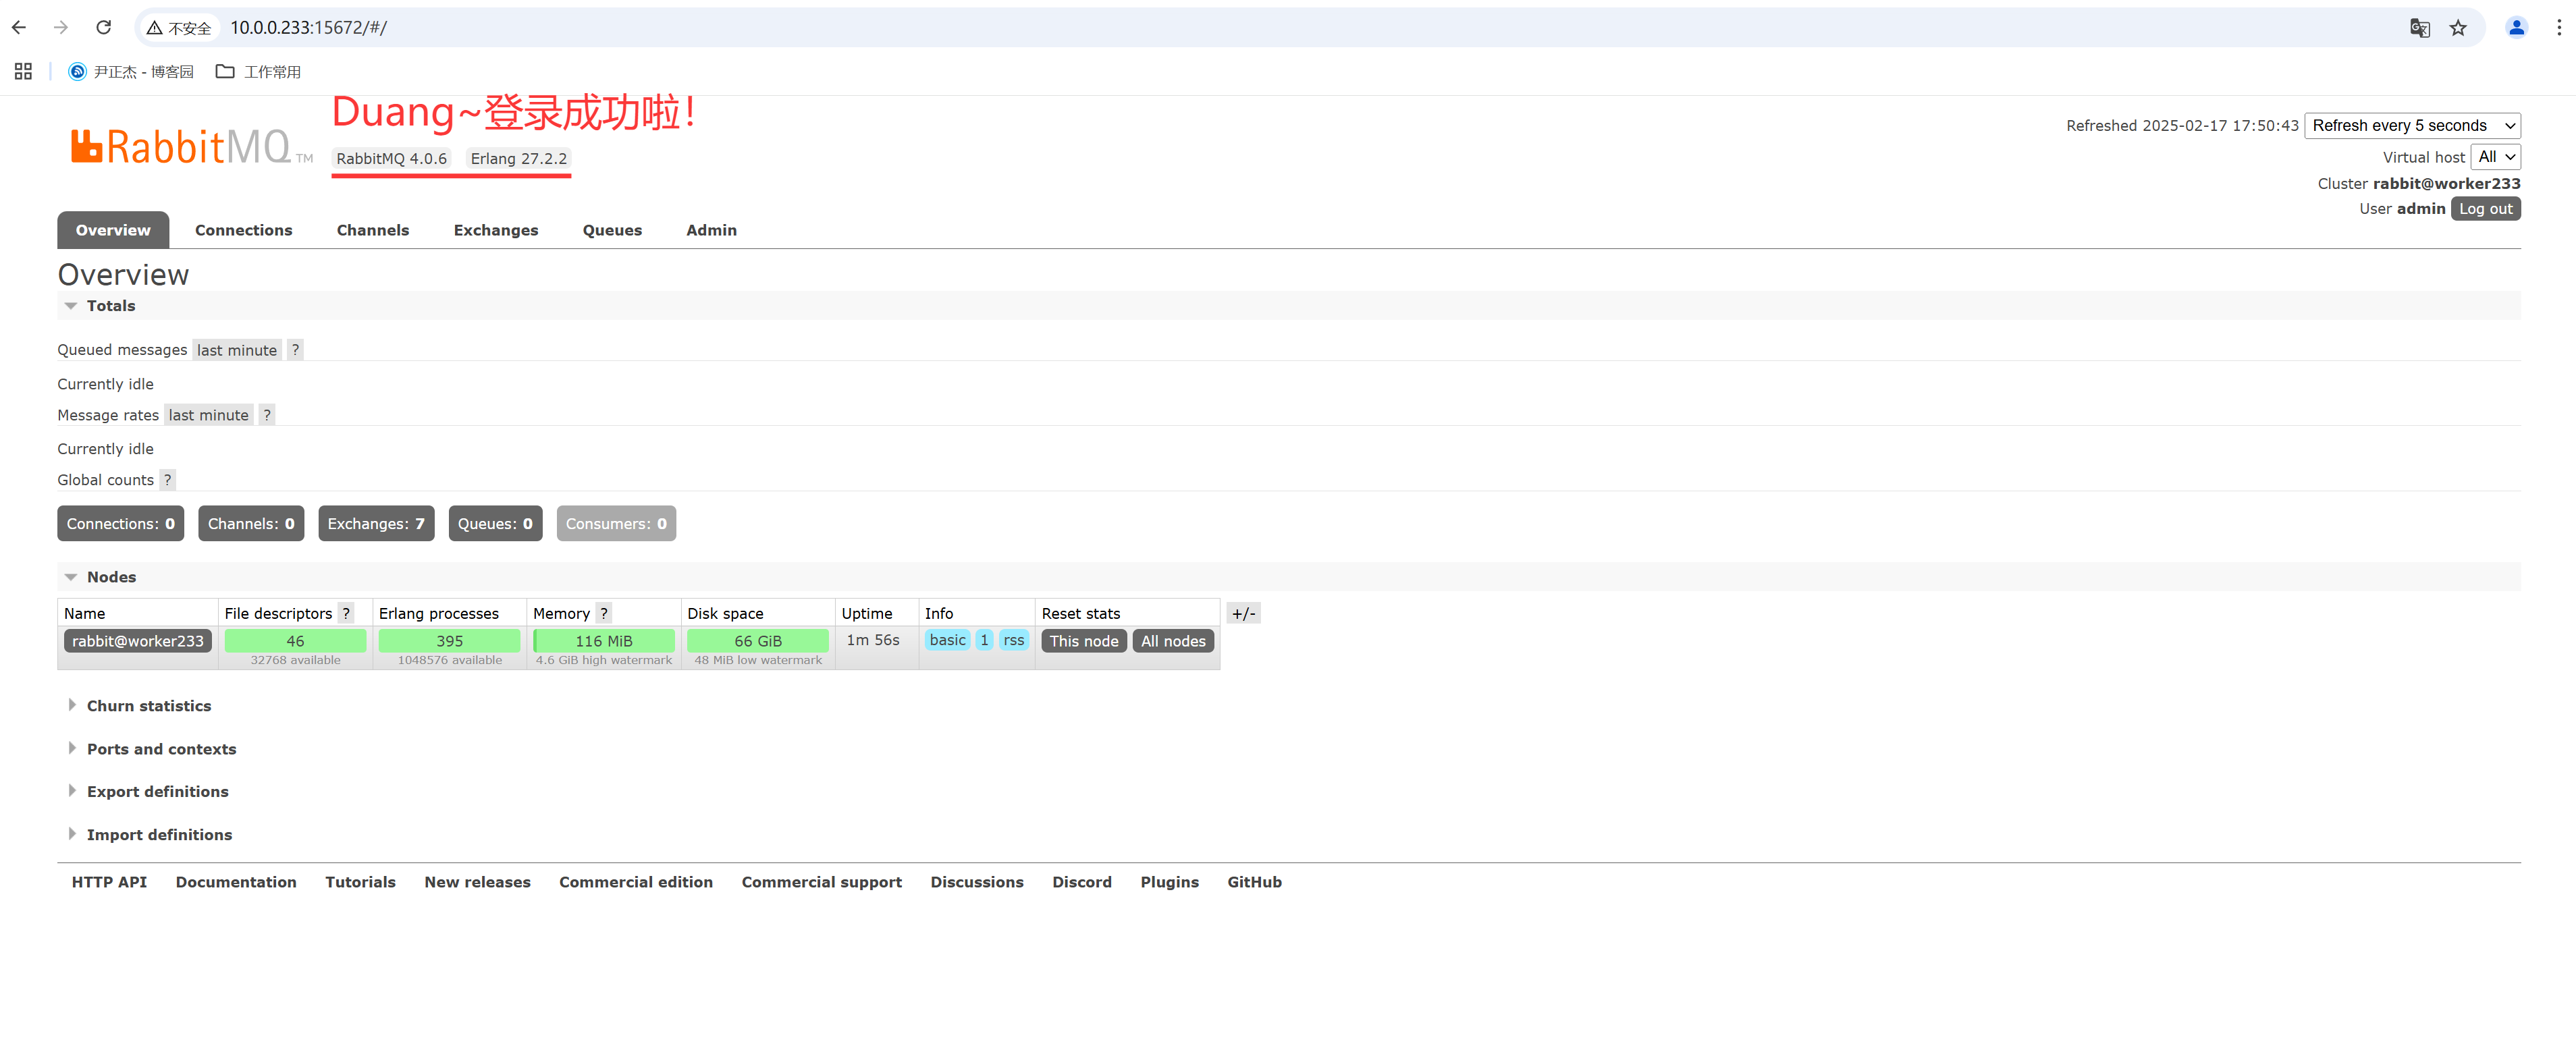Bookmark this page with star icon
Viewport: 2576px width, 1044px height.
(2458, 27)
